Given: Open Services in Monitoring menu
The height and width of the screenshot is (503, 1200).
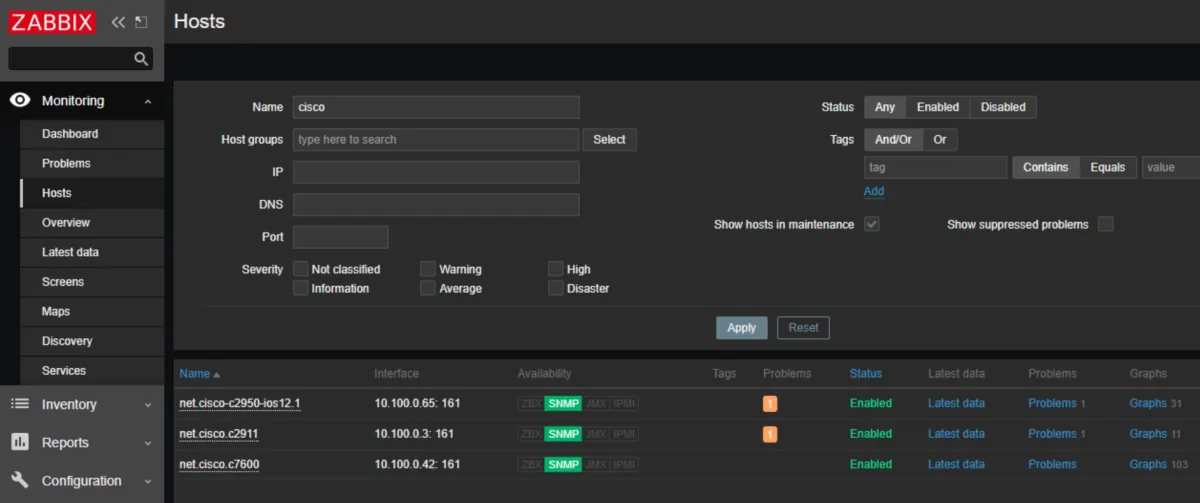Looking at the screenshot, I should [91, 370].
